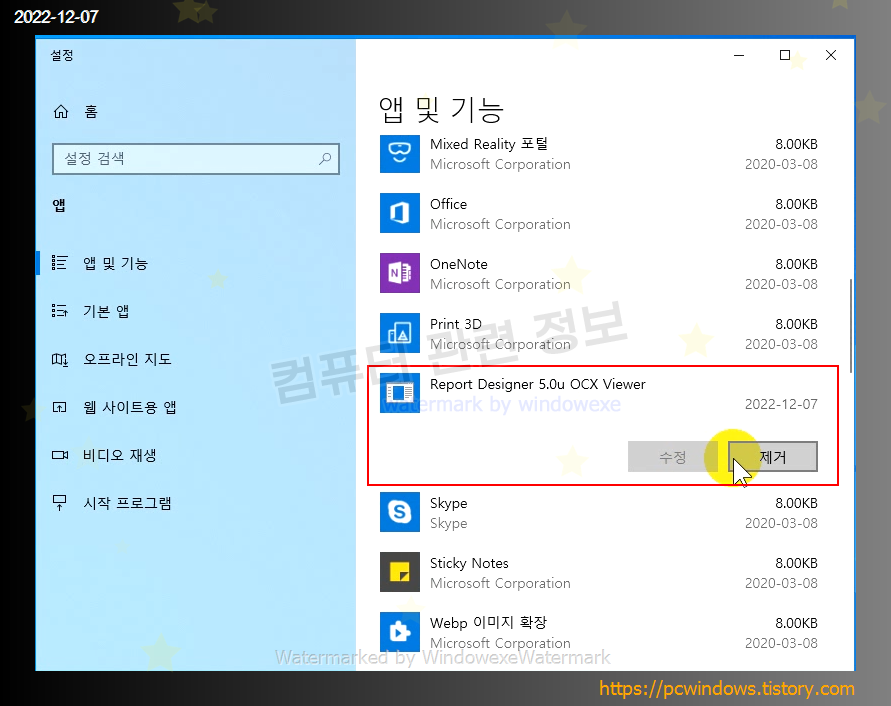Select the Mixed Reality 포털 app name
This screenshot has width=891, height=706.
click(x=489, y=144)
